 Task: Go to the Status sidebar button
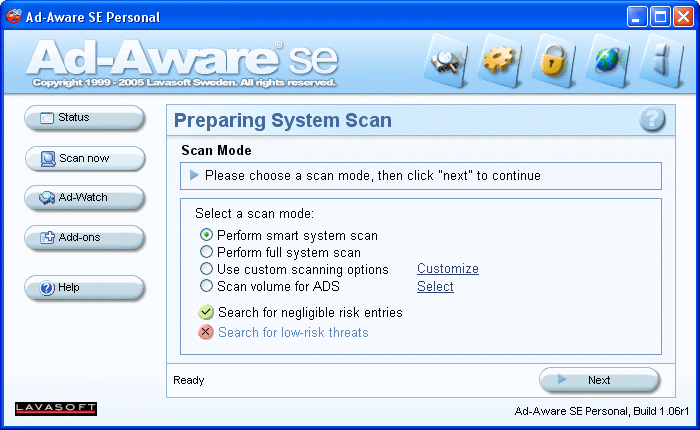pyautogui.click(x=84, y=118)
